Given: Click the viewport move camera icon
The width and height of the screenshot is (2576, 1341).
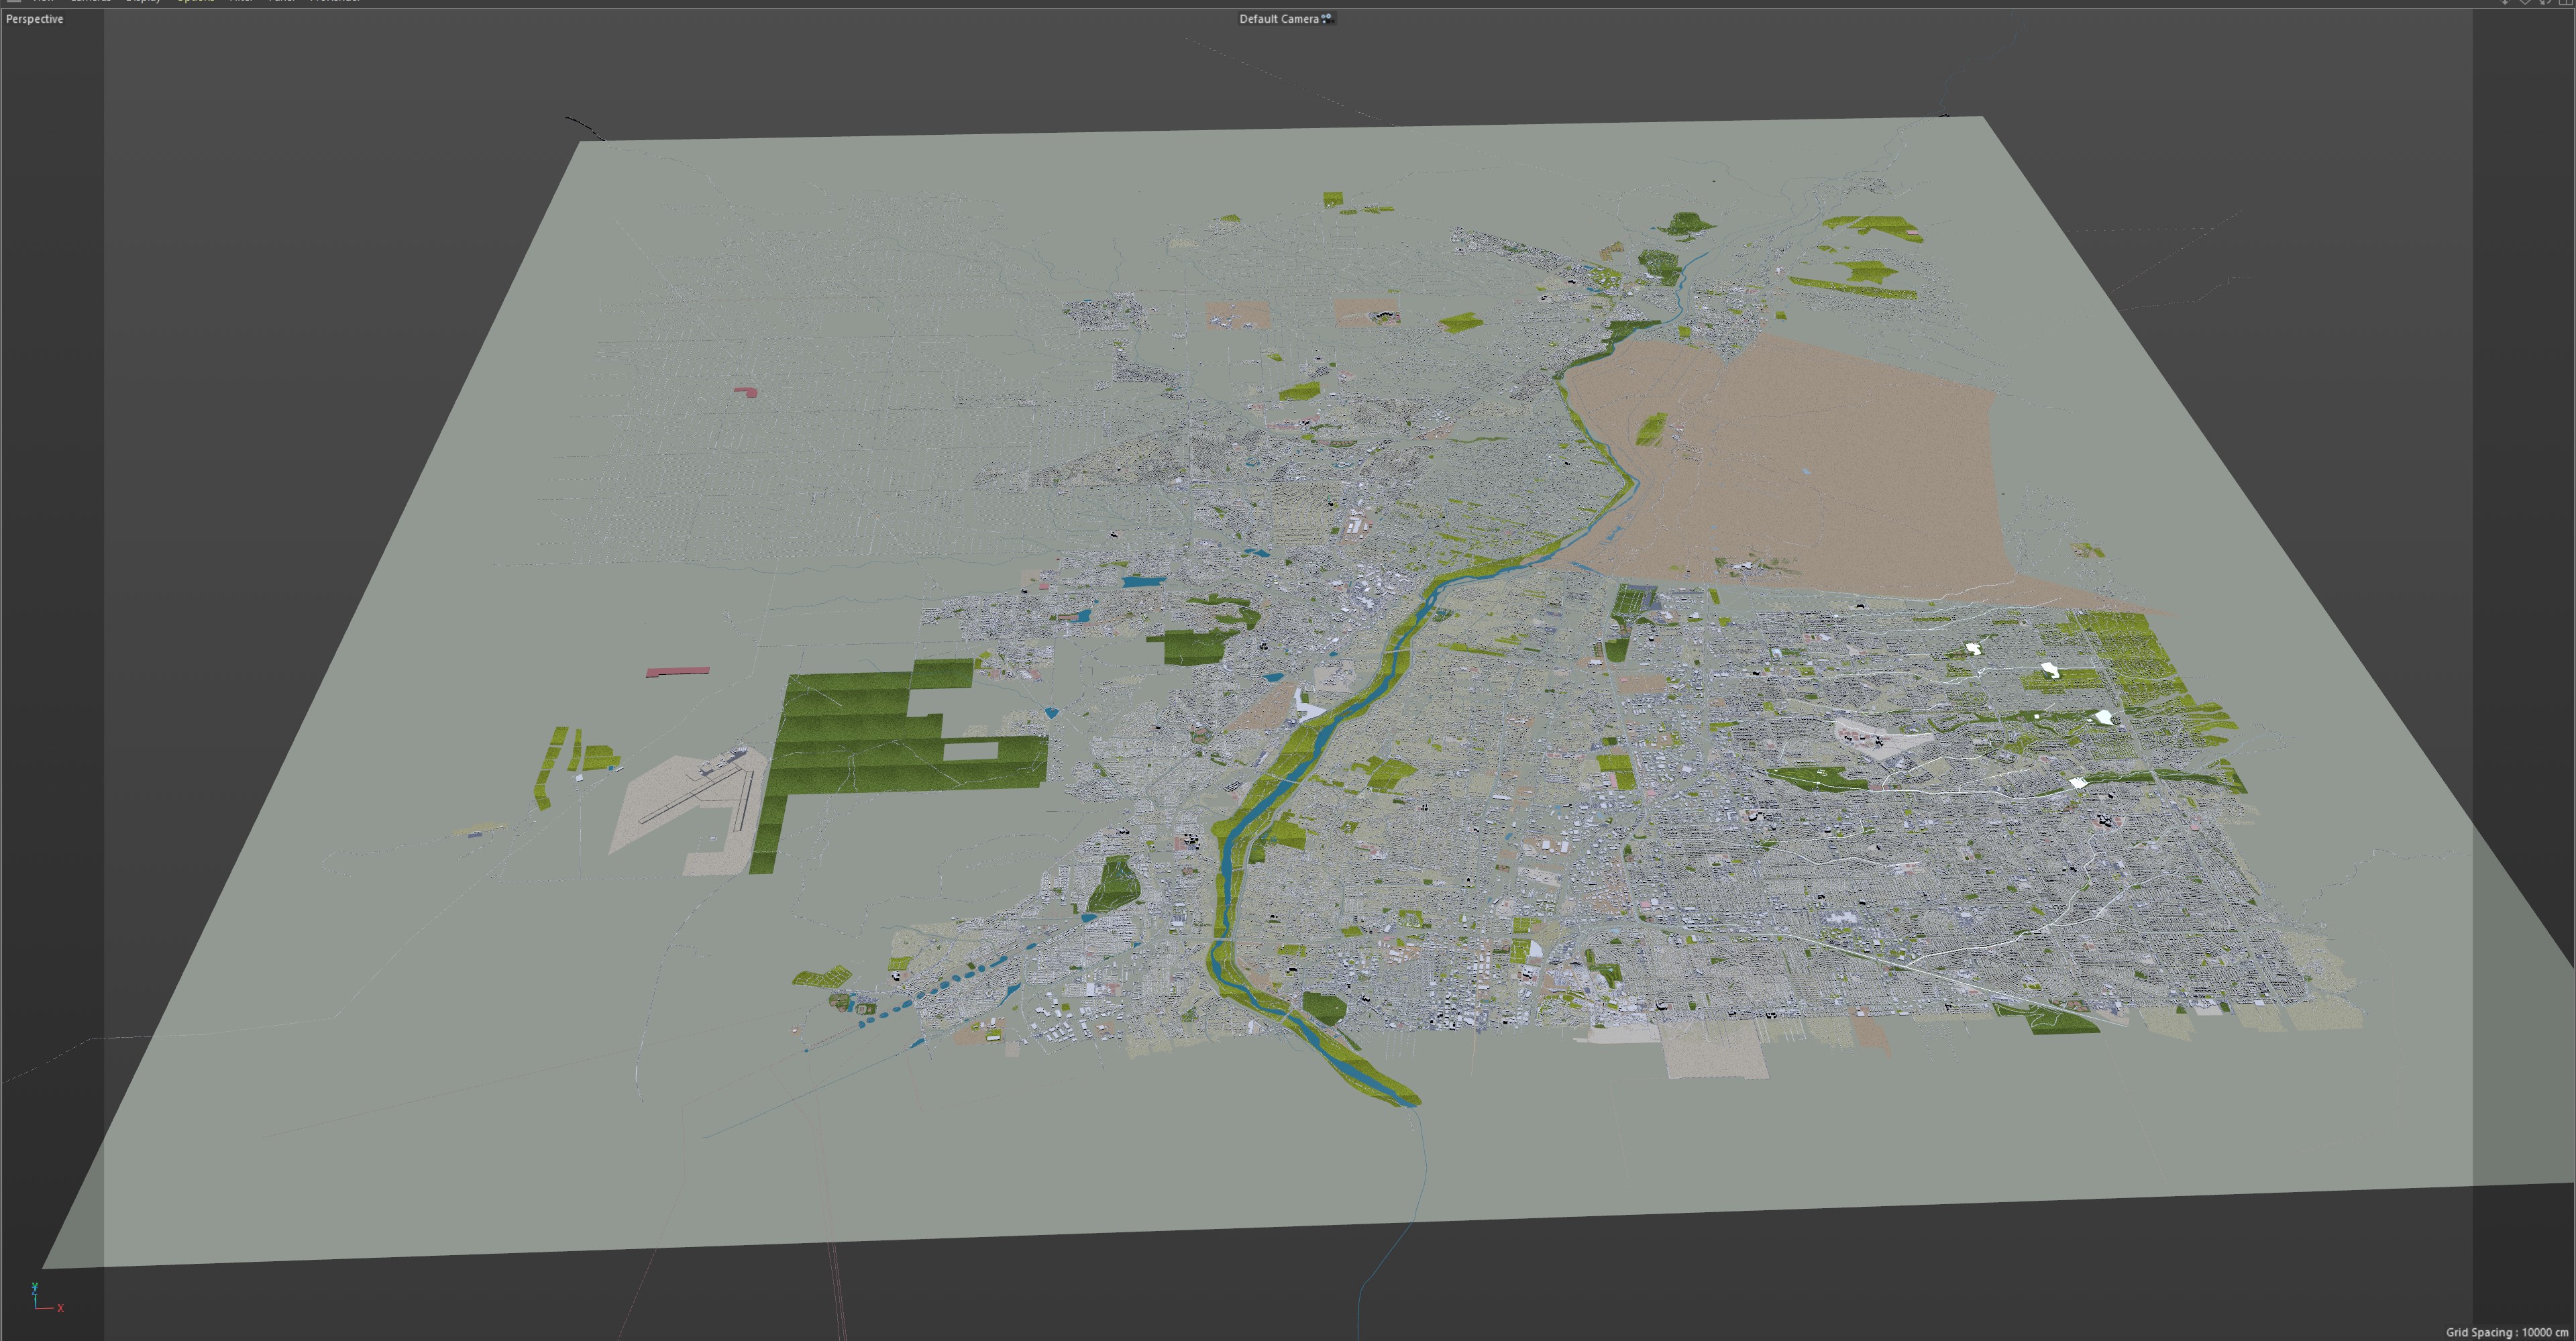Looking at the screenshot, I should [x=2506, y=2].
